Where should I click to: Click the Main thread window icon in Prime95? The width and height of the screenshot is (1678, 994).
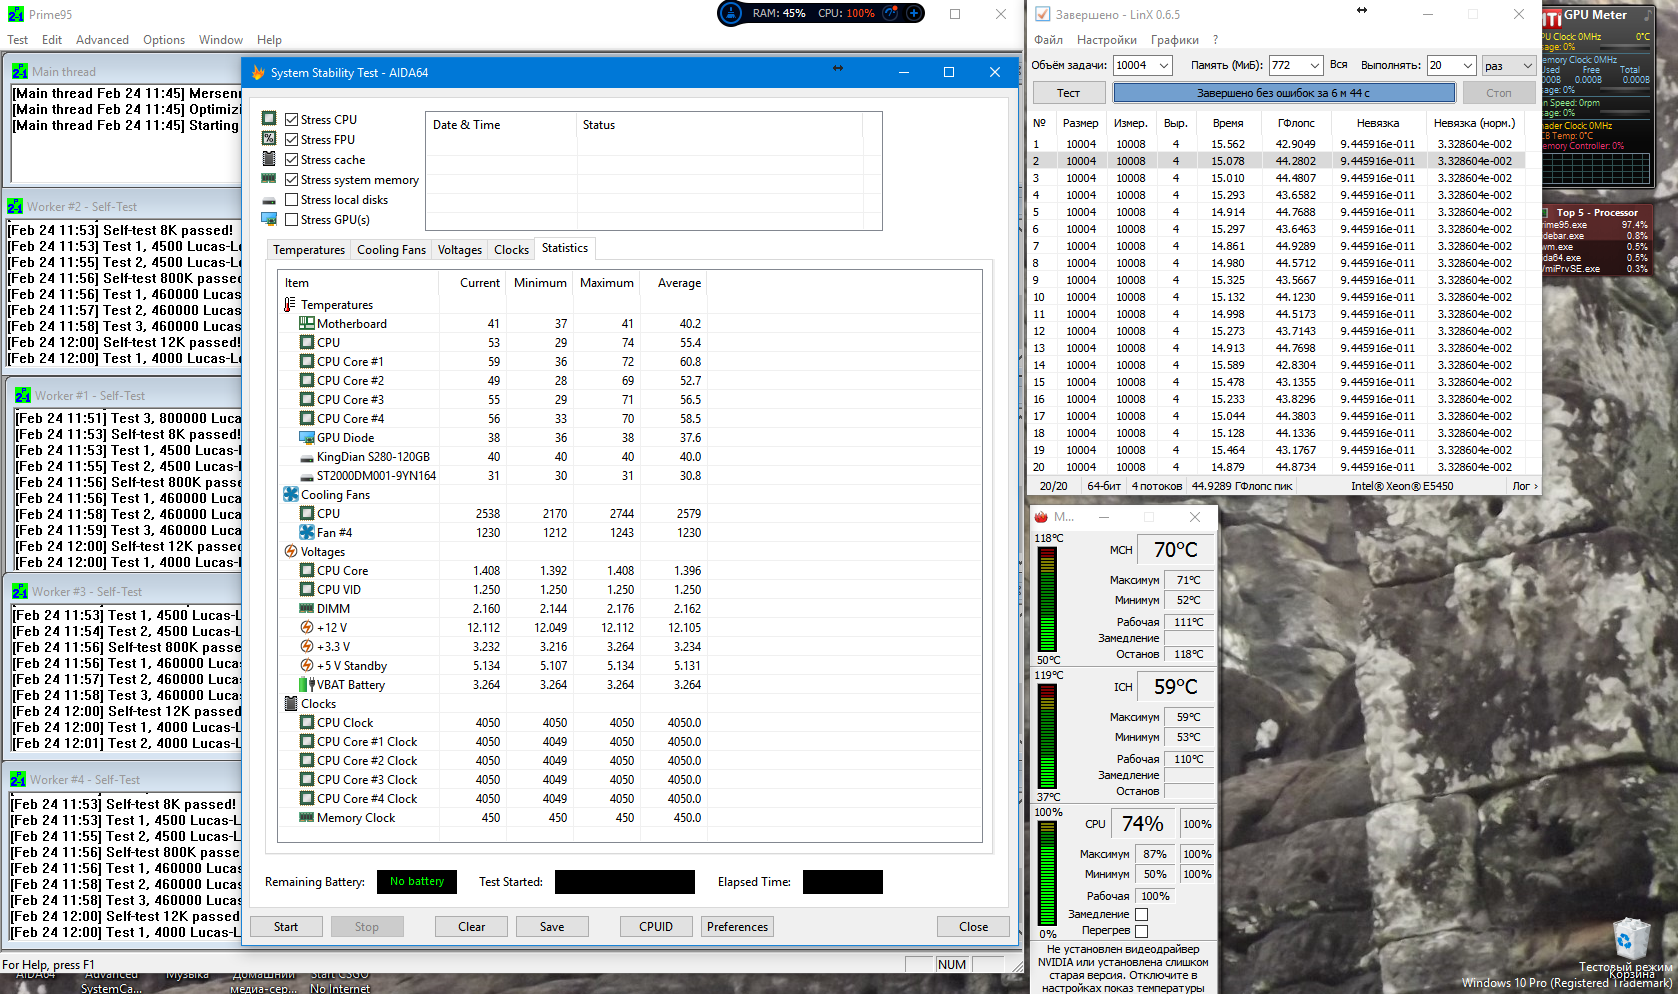tap(20, 71)
